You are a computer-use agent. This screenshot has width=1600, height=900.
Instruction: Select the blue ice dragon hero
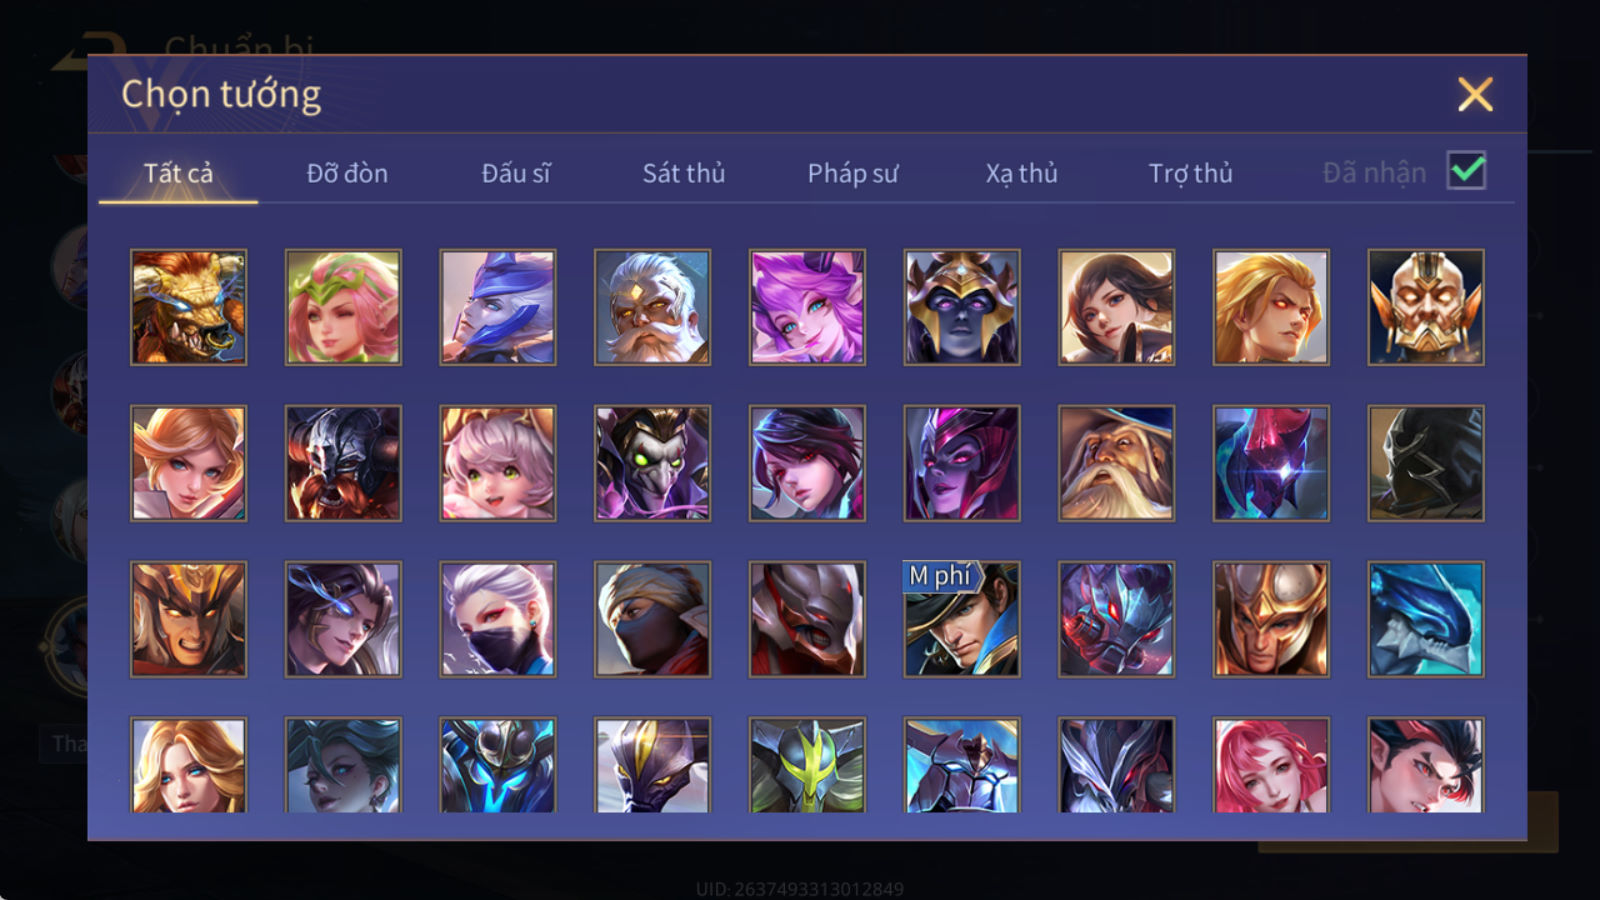pos(1426,619)
